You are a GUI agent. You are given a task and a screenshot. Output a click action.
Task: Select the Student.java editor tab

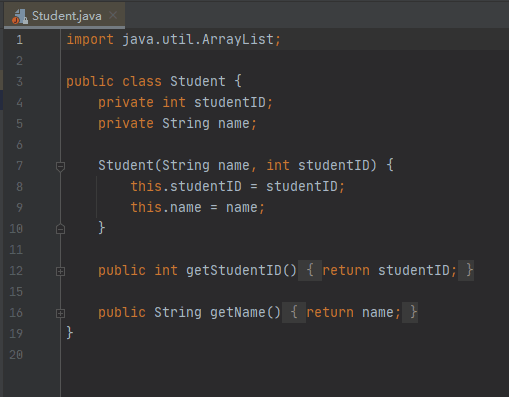click(x=65, y=16)
